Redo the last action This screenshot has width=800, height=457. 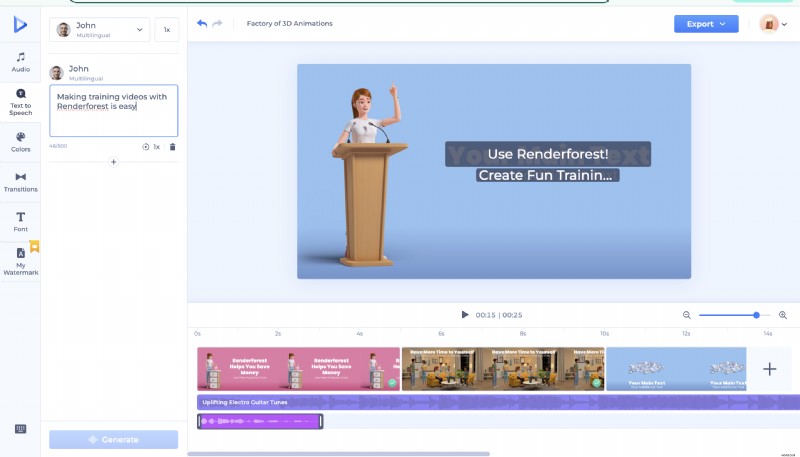point(217,23)
